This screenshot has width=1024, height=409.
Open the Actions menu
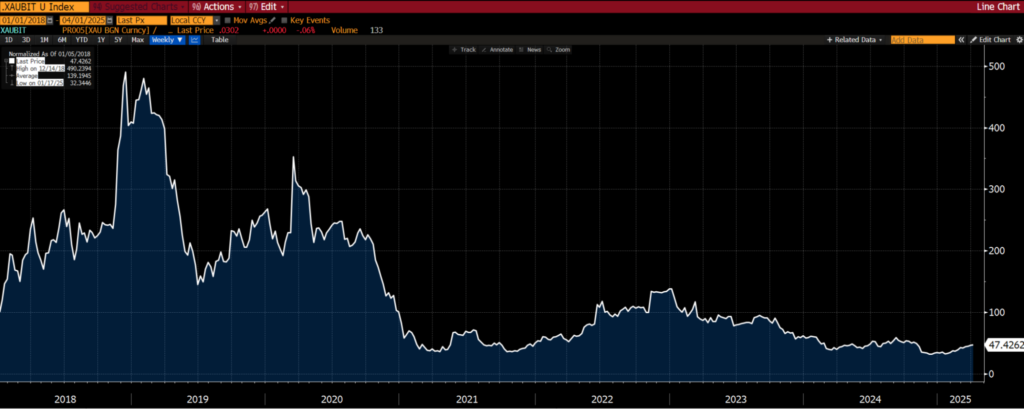coord(219,6)
